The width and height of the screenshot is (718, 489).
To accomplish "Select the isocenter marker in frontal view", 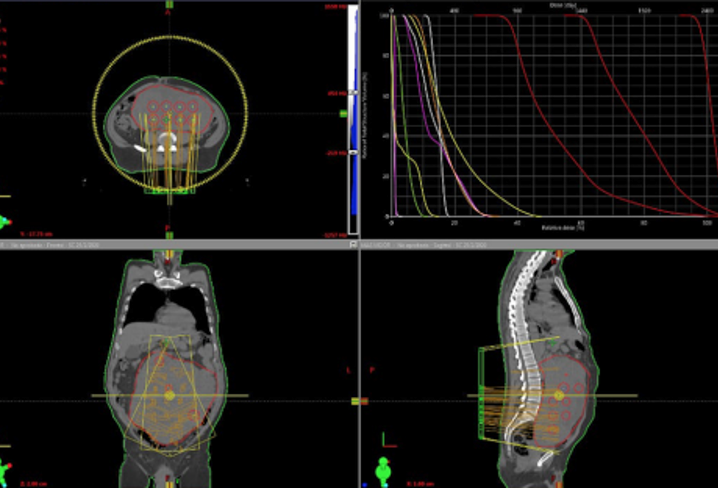I will [x=169, y=395].
